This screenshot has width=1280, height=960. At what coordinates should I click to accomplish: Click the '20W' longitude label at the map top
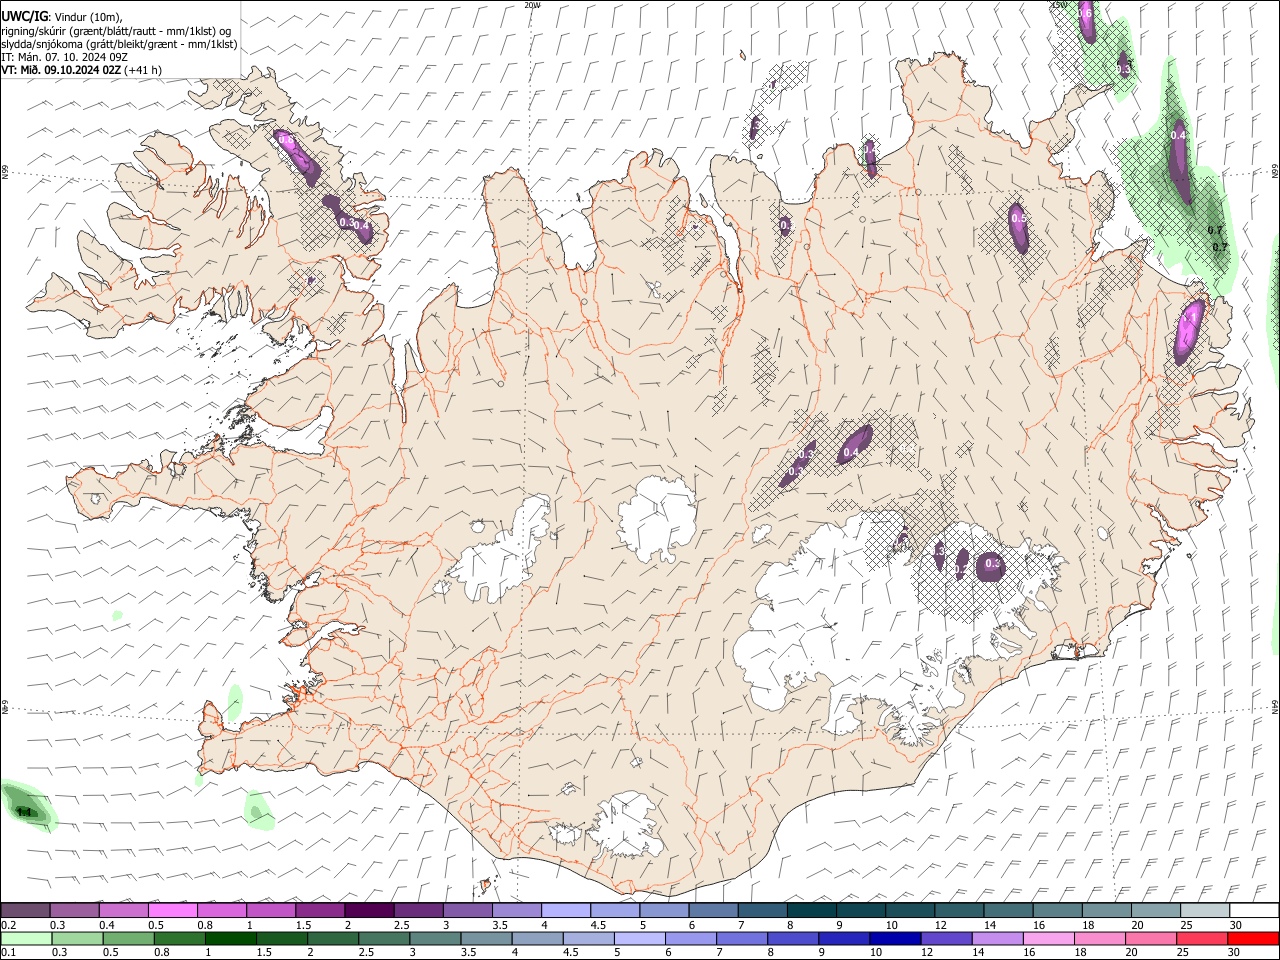coord(532,5)
